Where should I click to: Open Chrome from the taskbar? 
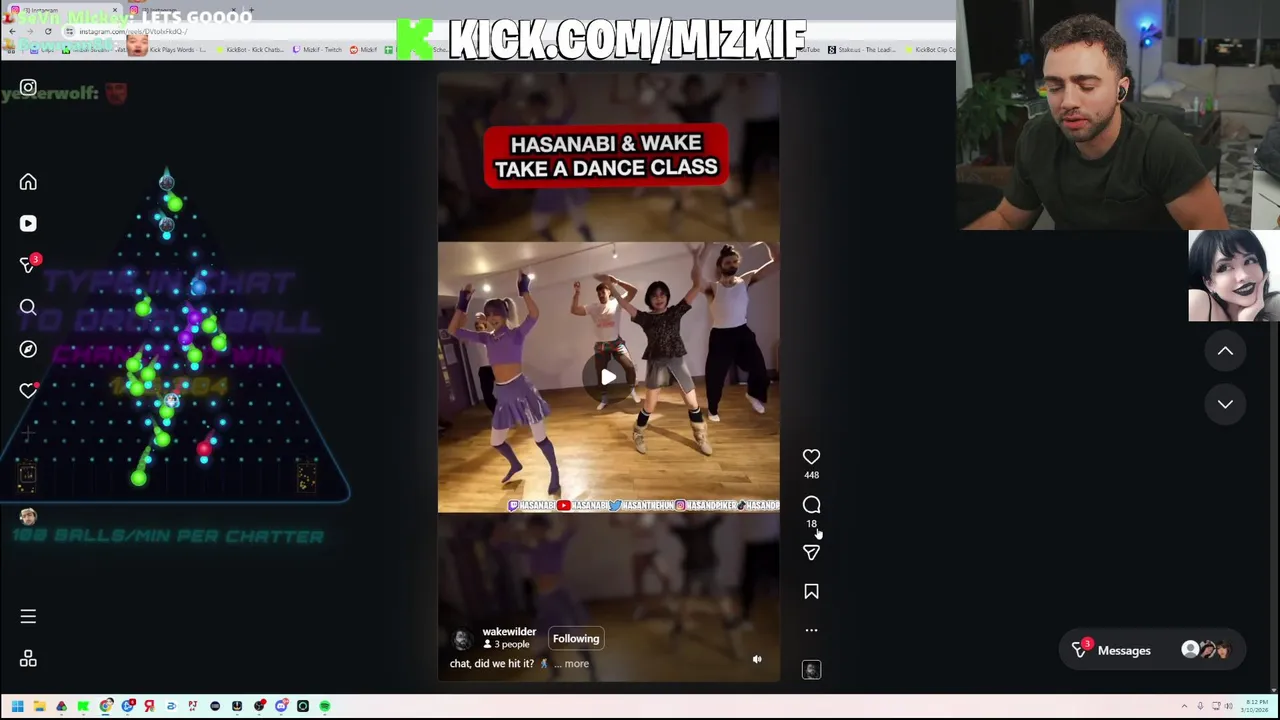point(105,706)
